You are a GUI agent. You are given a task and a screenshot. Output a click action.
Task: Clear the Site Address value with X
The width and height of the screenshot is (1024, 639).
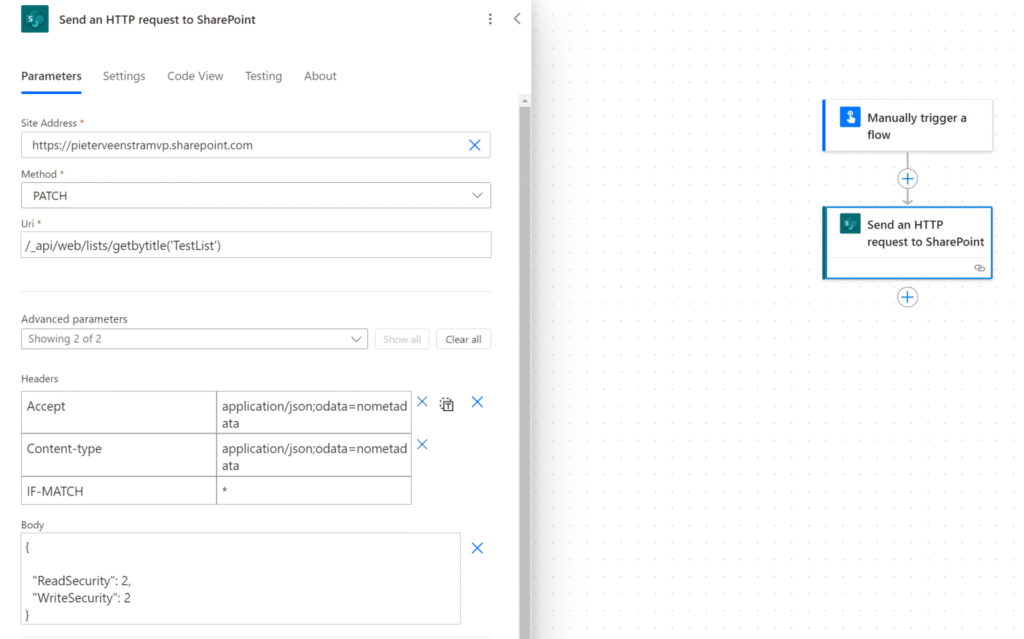pos(475,145)
